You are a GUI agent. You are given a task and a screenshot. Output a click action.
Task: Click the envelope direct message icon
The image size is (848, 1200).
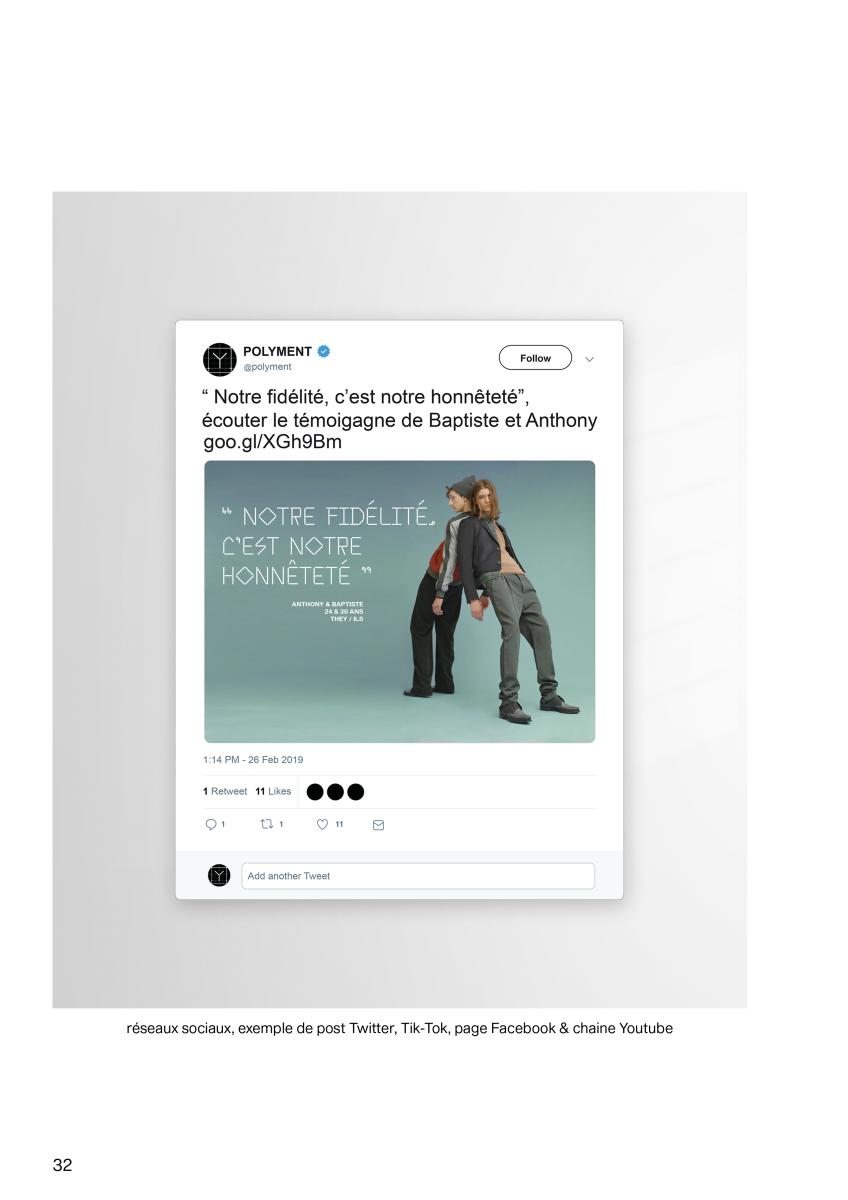click(x=378, y=825)
